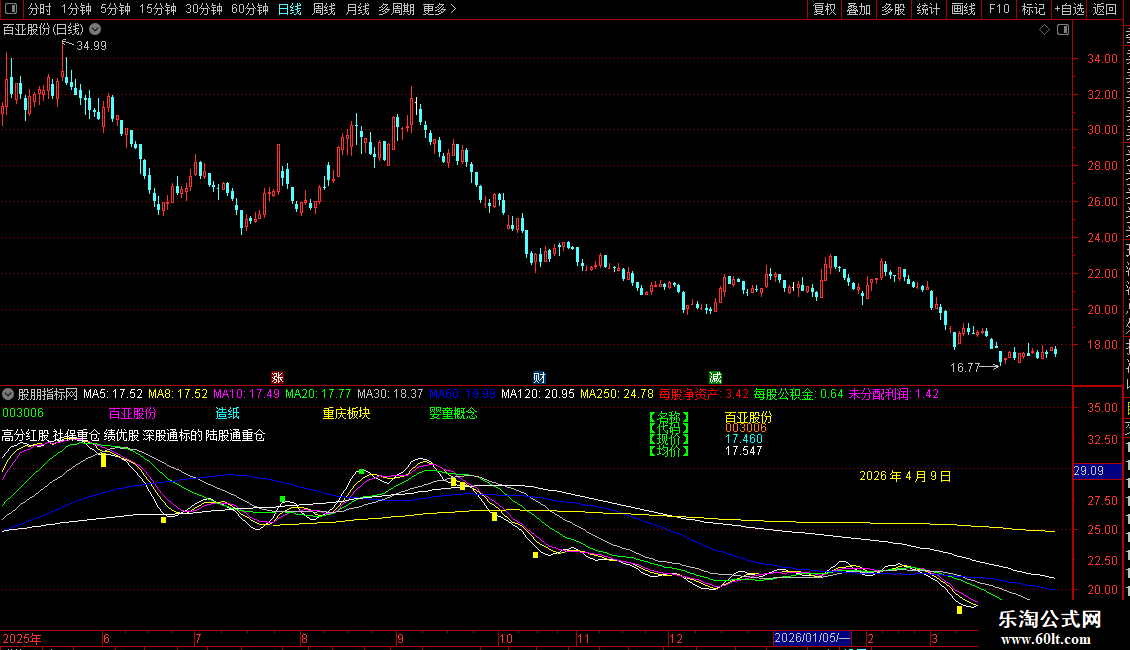The image size is (1130, 650).
Task: Click the 造纸 sector label
Action: [228, 413]
